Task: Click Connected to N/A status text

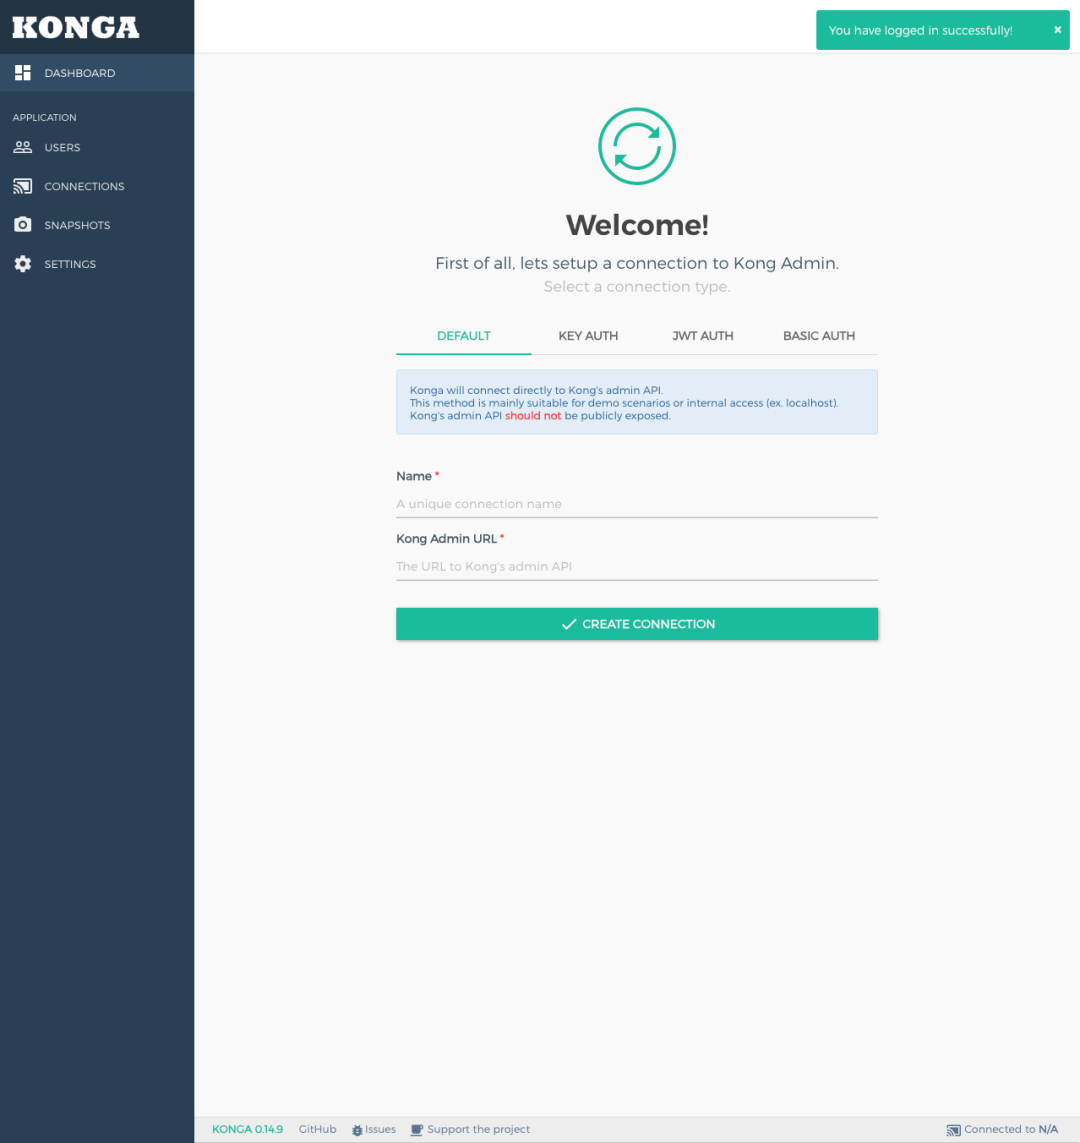Action: 1011,1129
